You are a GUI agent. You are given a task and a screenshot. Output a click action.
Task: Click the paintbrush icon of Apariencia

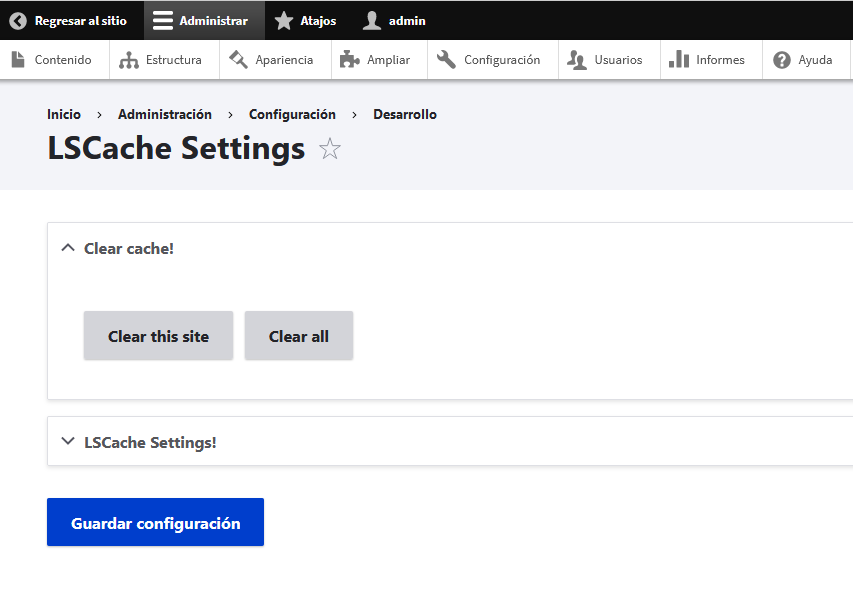pos(238,59)
